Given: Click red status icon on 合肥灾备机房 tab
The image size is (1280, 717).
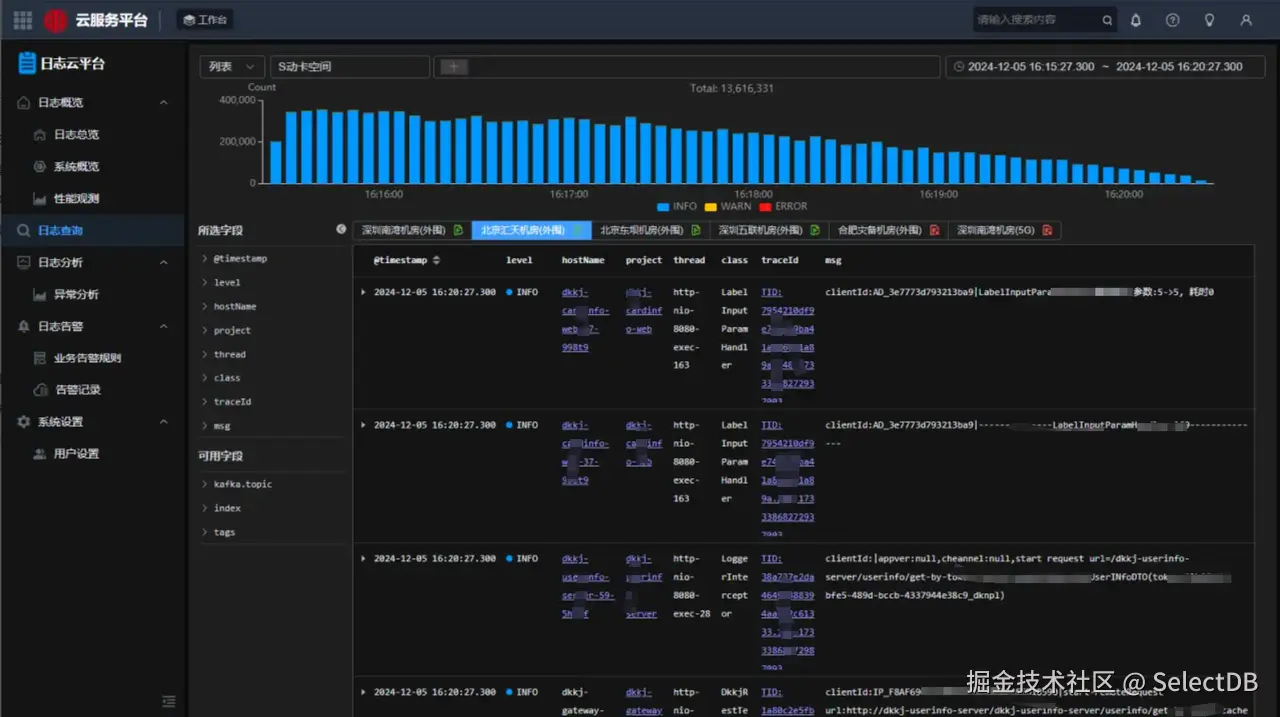Looking at the screenshot, I should (934, 230).
